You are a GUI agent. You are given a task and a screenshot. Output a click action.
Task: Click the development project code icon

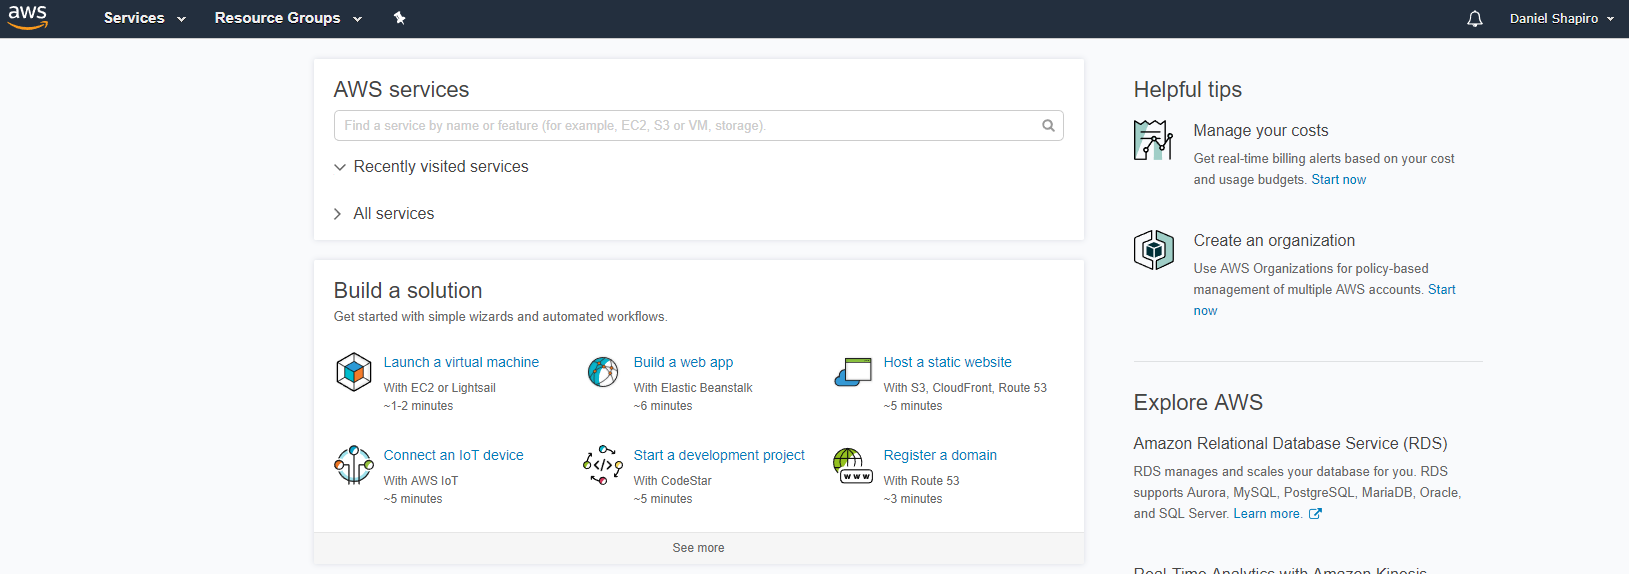tap(603, 465)
